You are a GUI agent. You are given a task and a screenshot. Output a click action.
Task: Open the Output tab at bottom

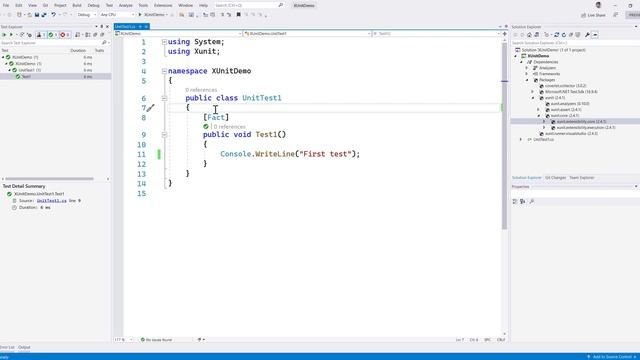[24, 347]
